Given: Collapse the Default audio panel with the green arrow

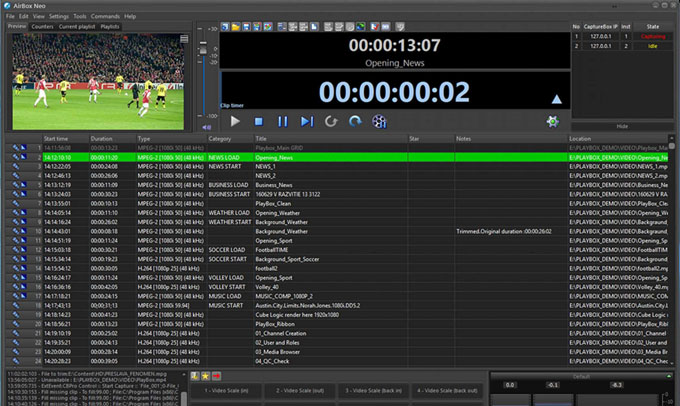Looking at the screenshot, I should 668,376.
